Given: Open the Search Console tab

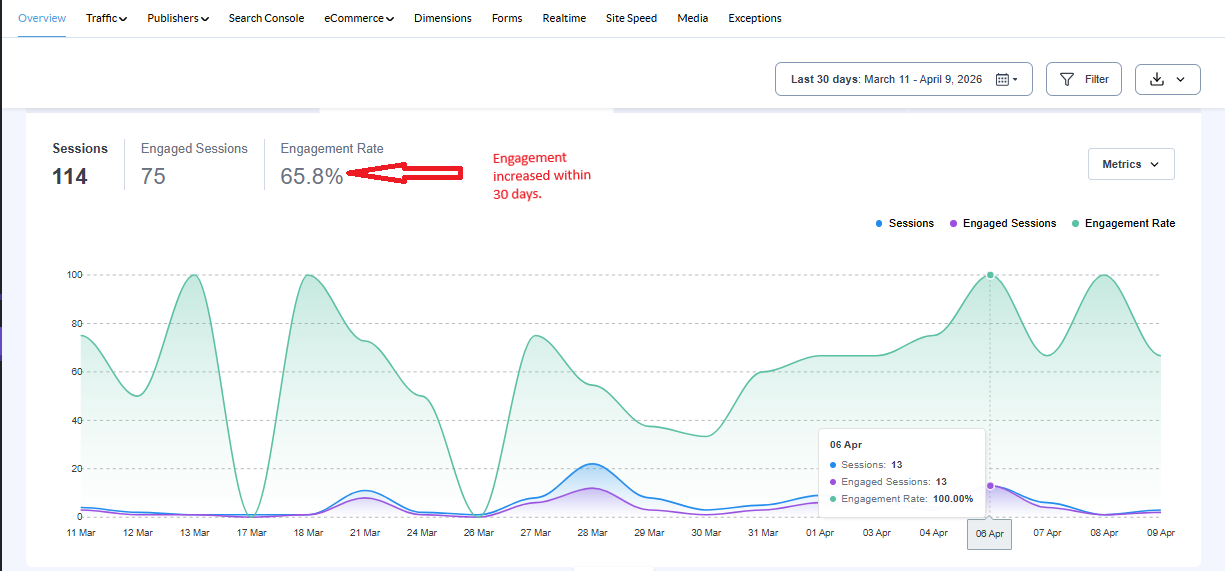Looking at the screenshot, I should click(x=266, y=18).
